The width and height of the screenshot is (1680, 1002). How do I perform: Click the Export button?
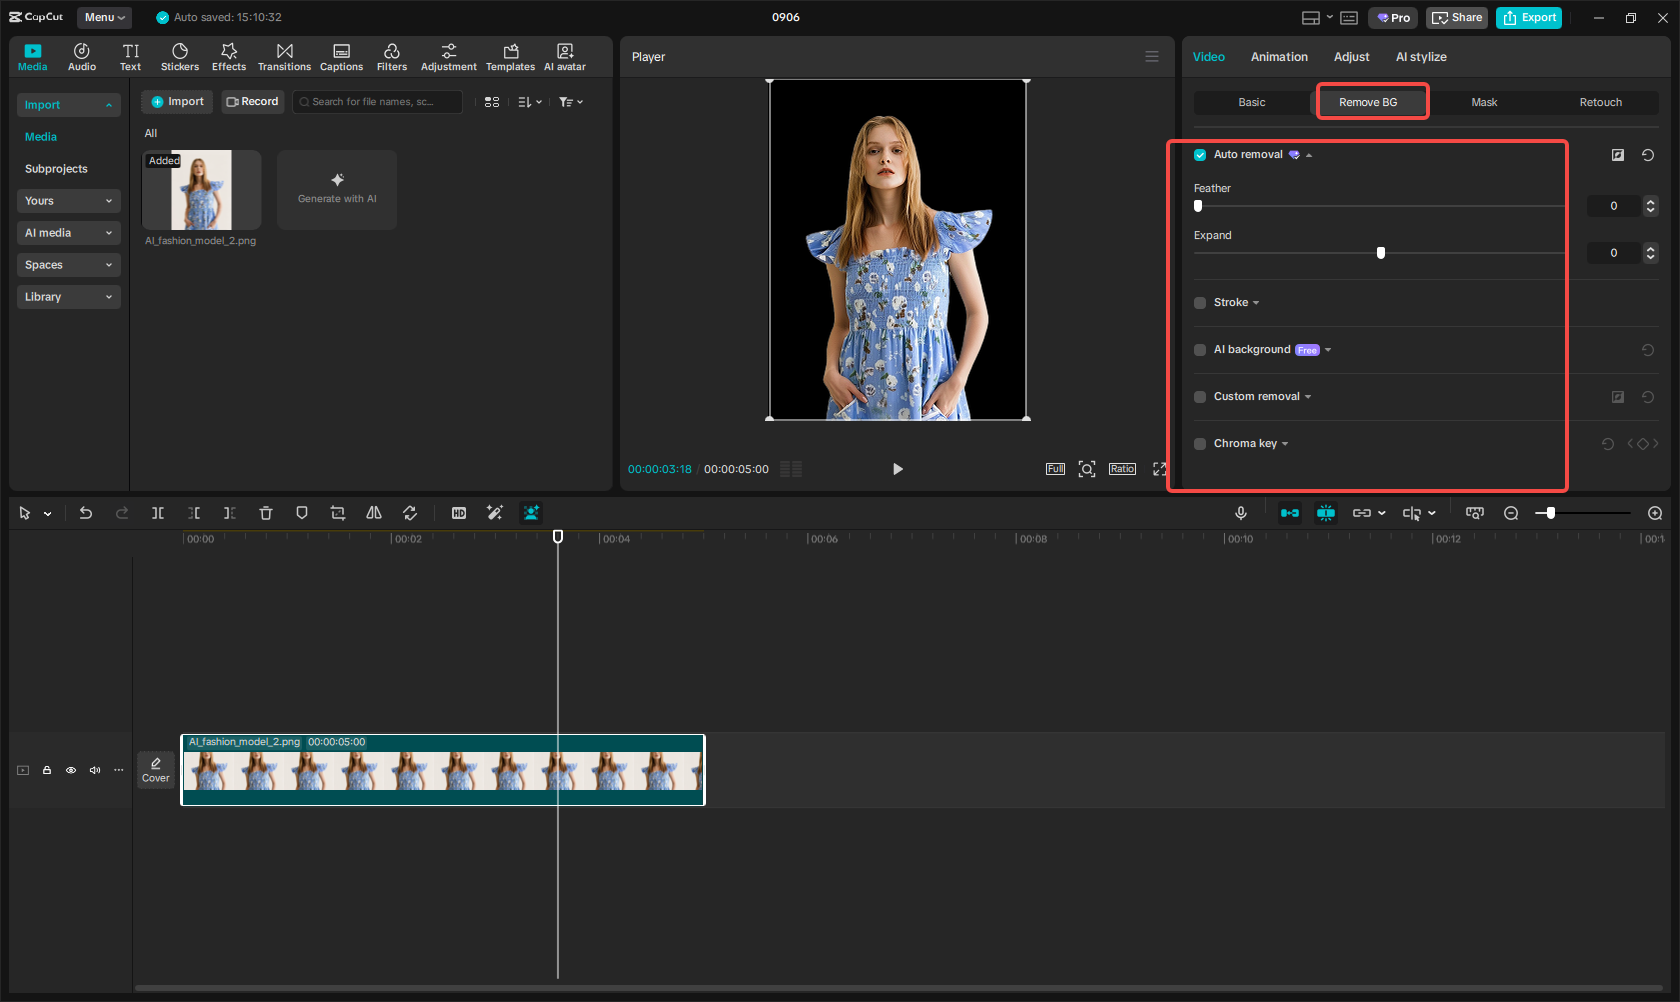coord(1529,17)
